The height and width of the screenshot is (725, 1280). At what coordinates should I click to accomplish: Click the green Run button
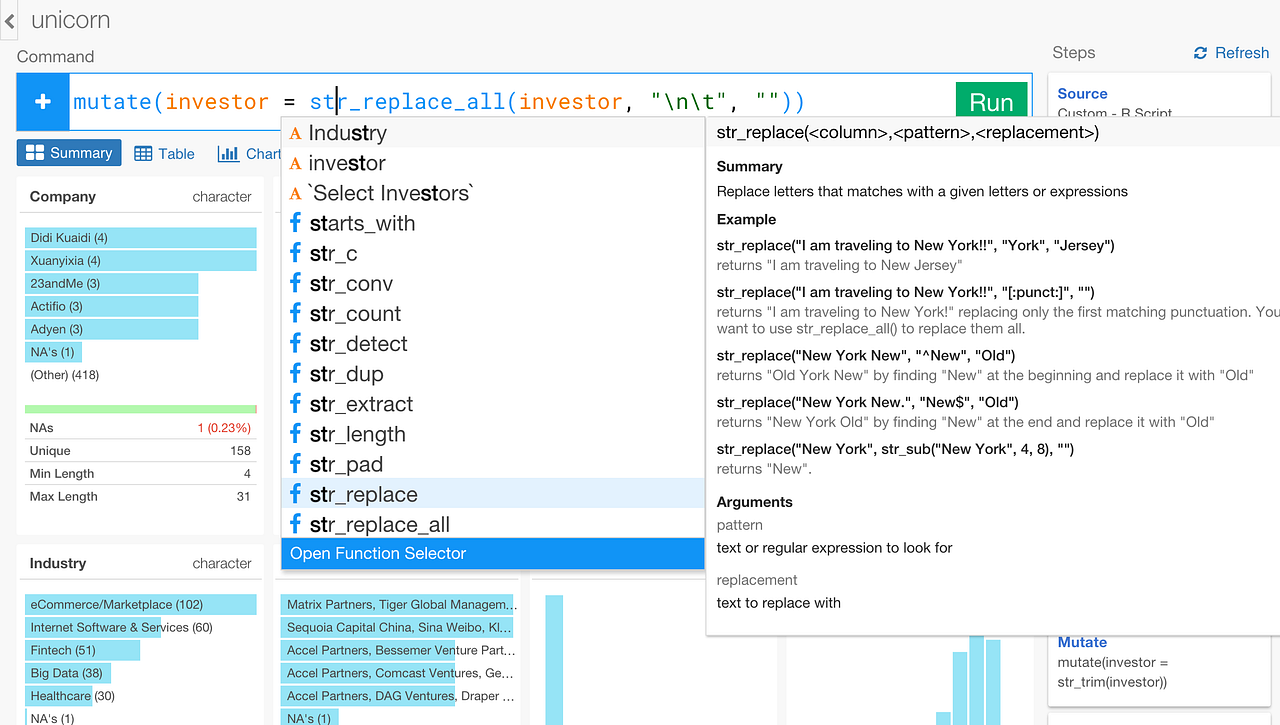pos(991,101)
